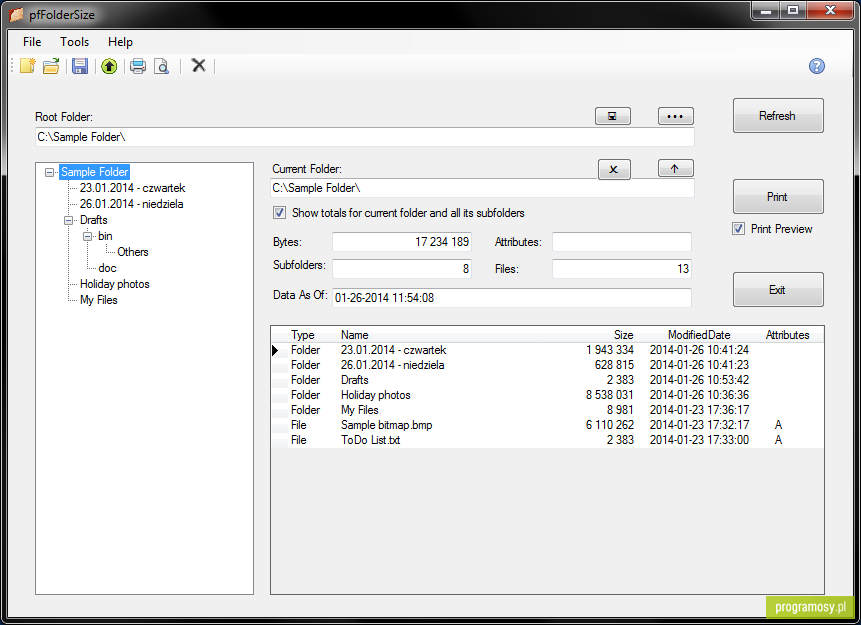The image size is (861, 625).
Task: Click the black X toolbar icon
Action: point(198,65)
